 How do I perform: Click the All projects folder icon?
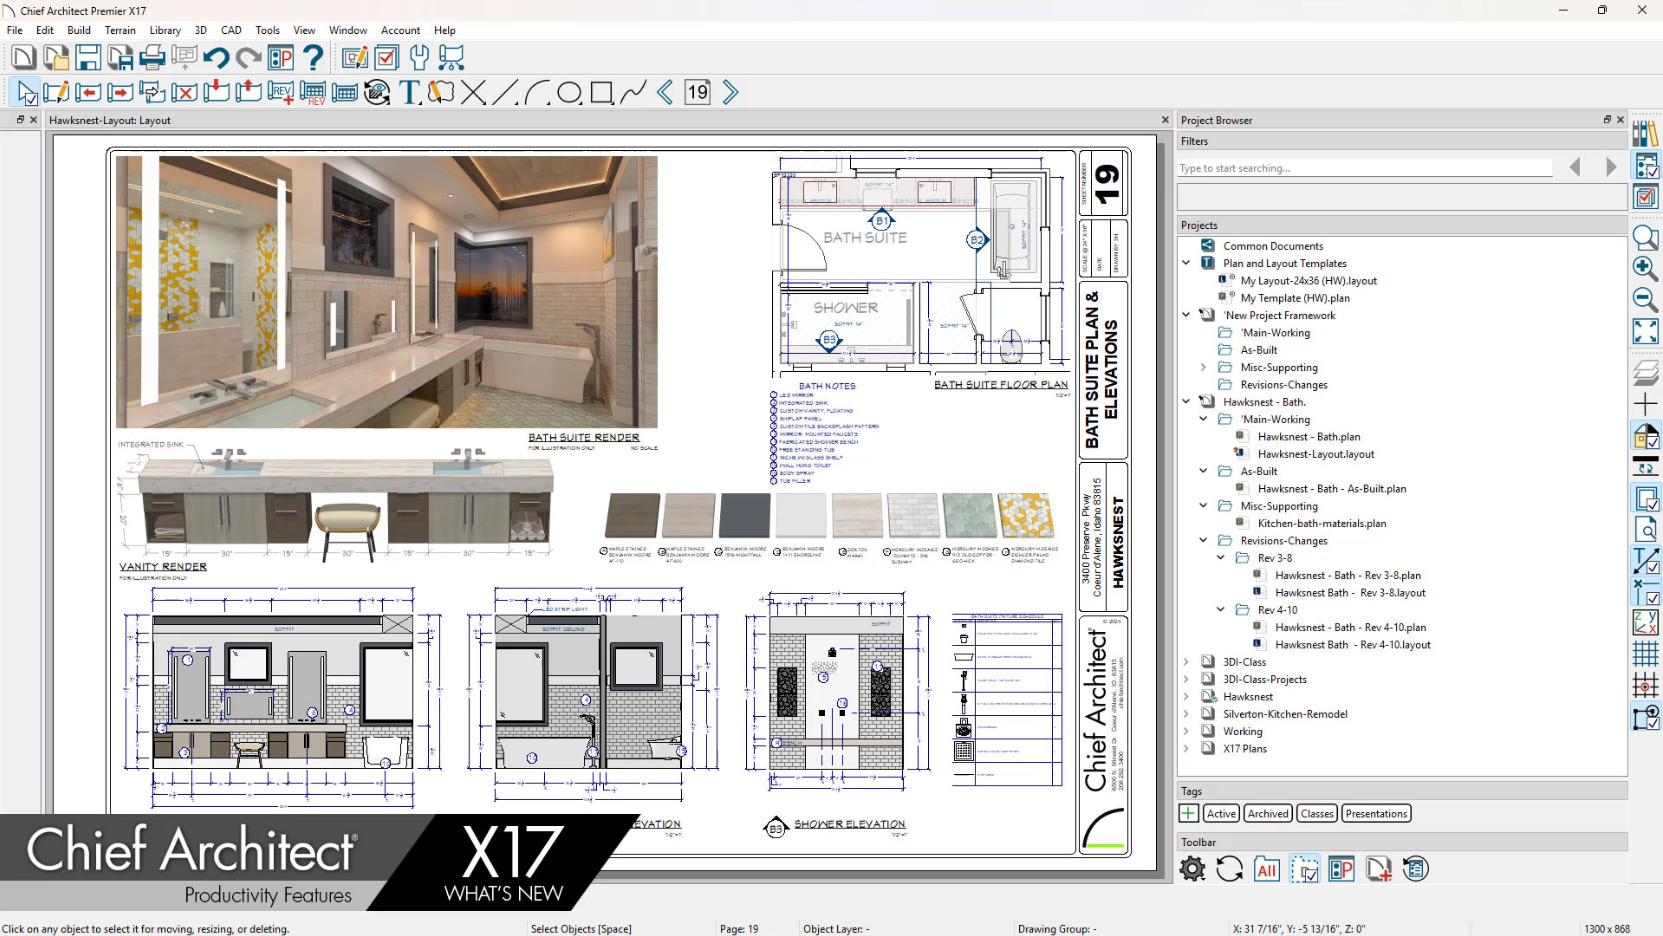pos(1266,869)
